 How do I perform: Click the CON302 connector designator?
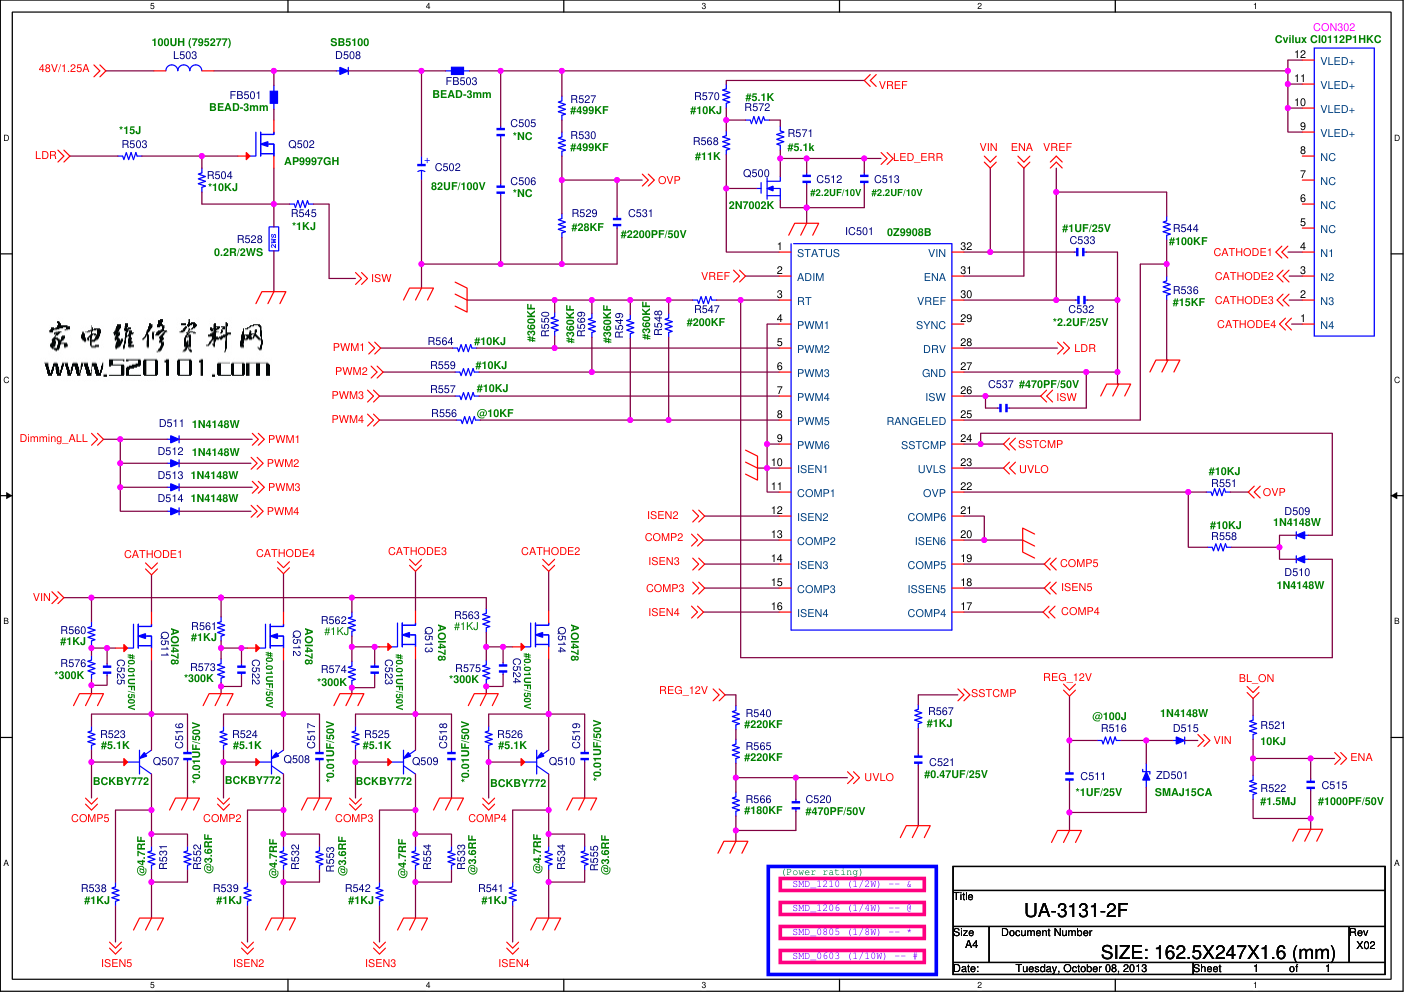click(x=1334, y=27)
